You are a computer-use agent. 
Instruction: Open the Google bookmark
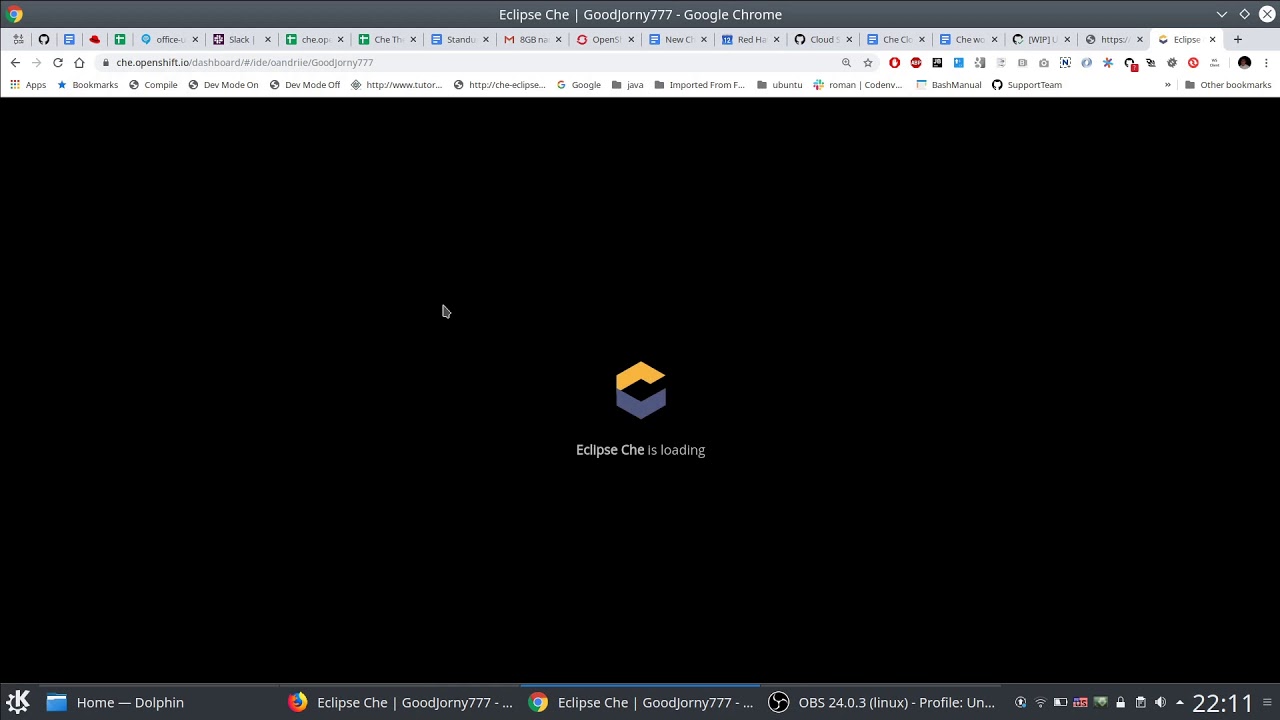click(x=578, y=85)
